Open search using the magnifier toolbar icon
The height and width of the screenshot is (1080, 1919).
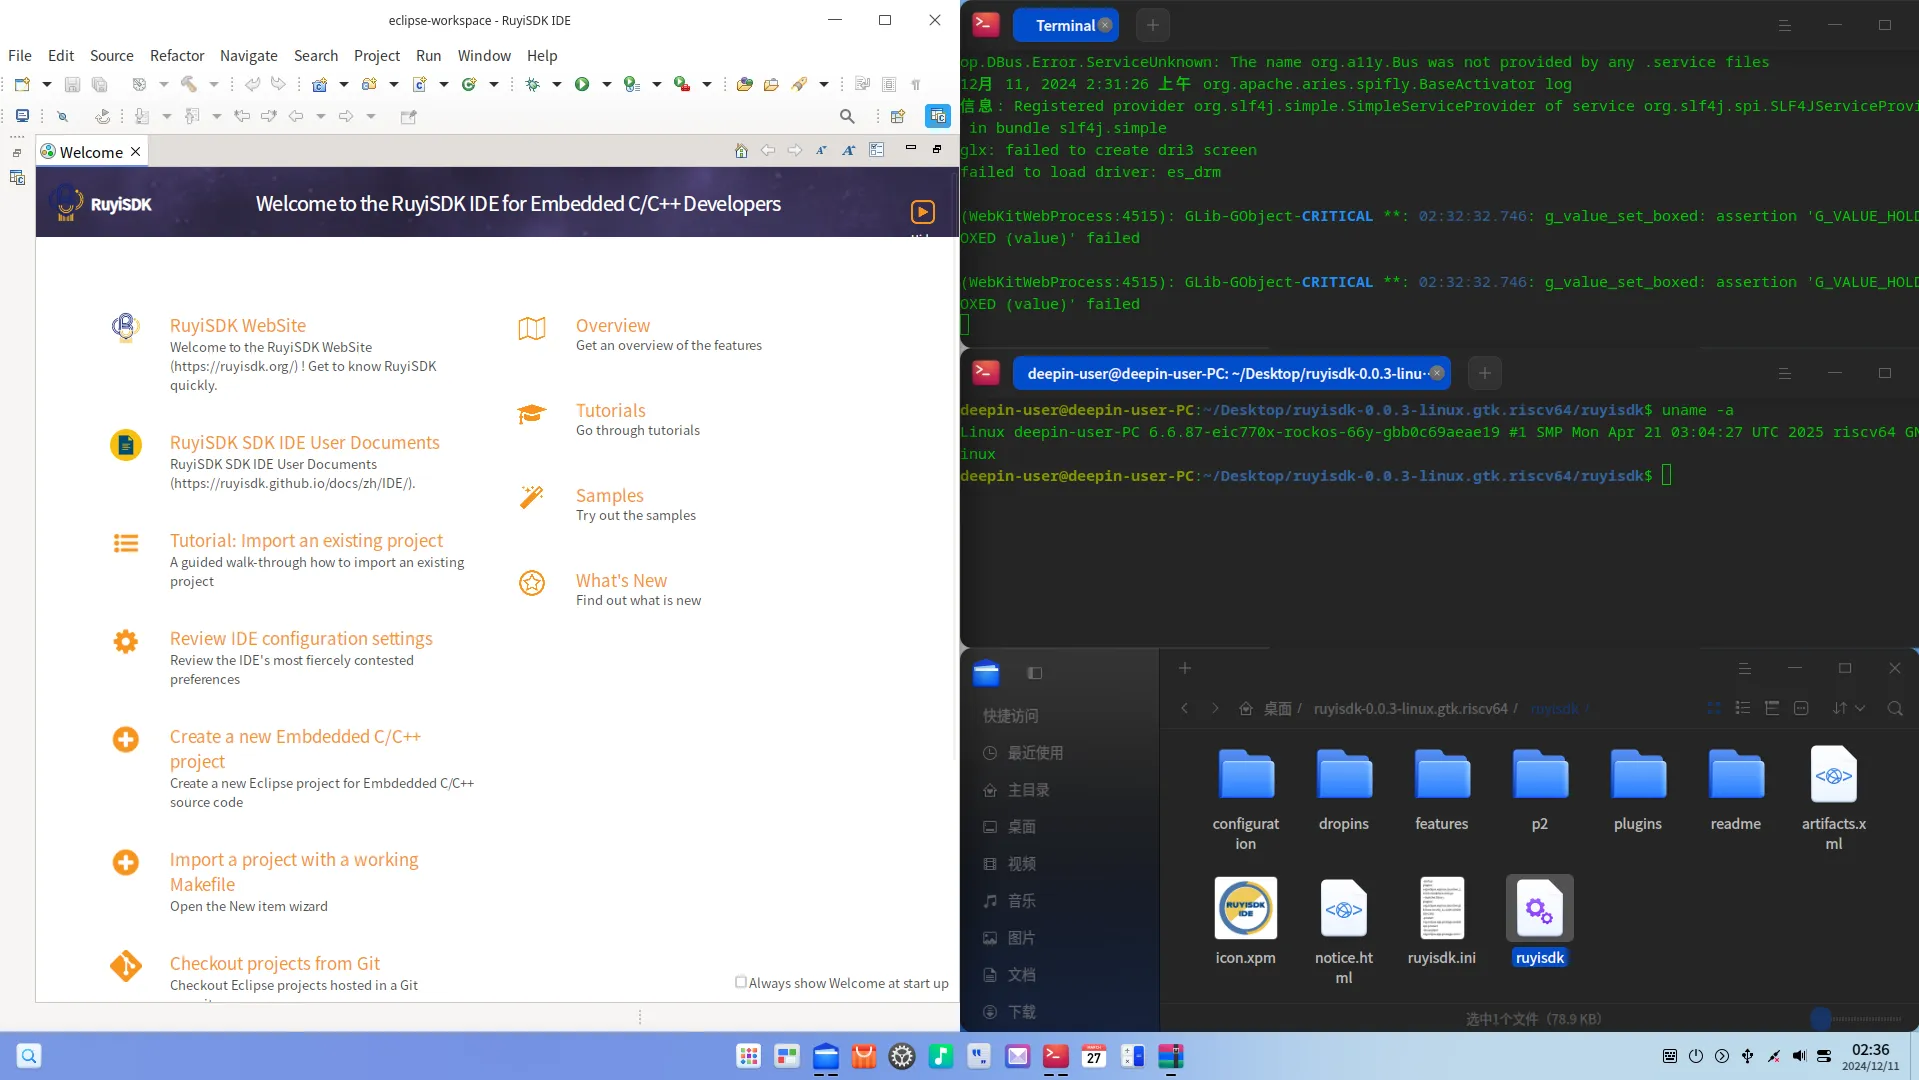click(x=847, y=116)
